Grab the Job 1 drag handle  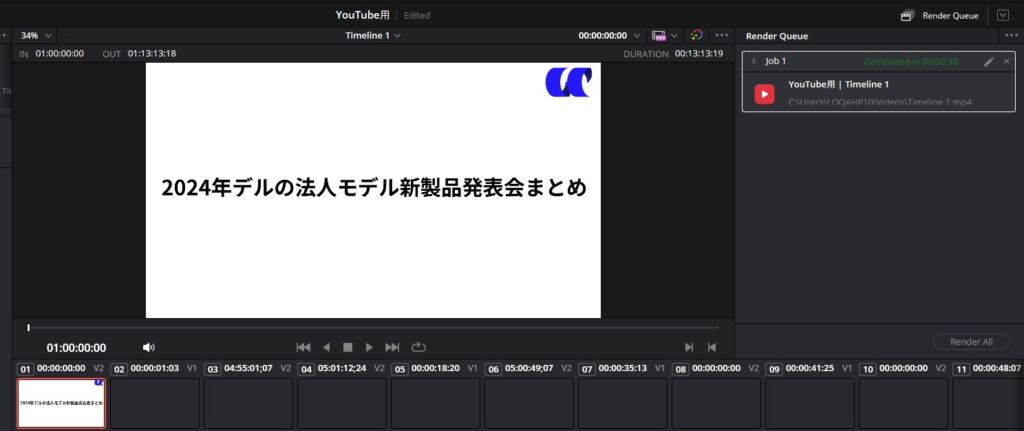tap(754, 61)
